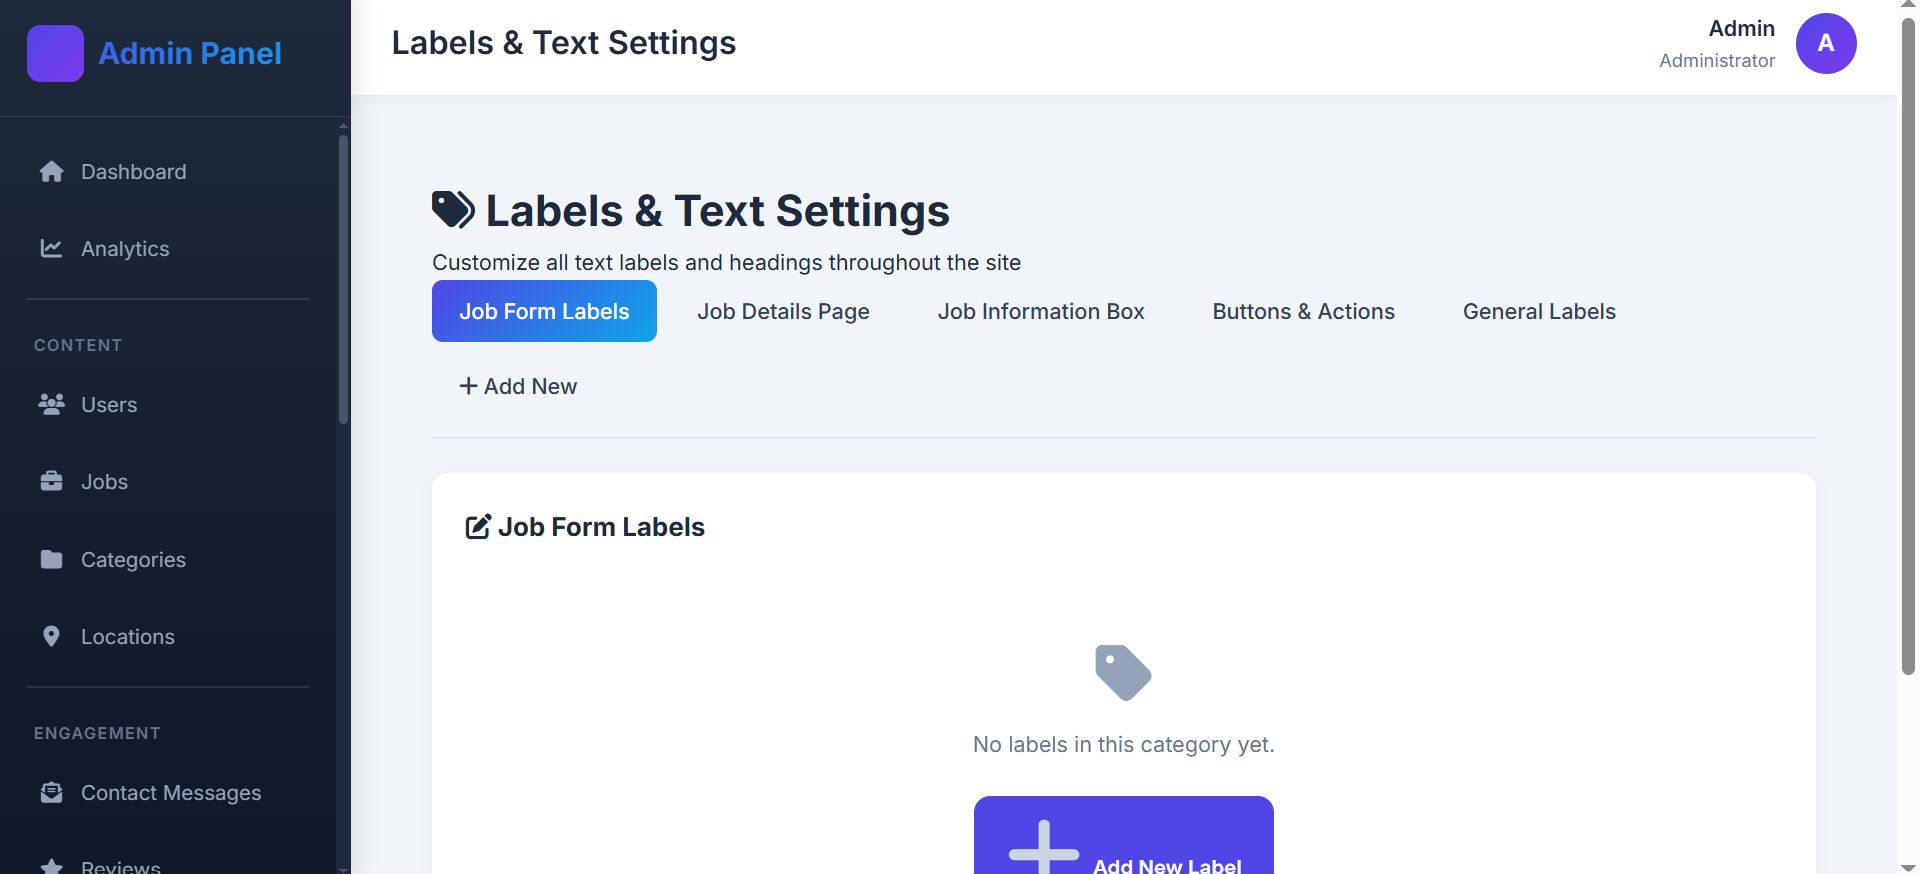Screen dimensions: 1920x874
Task: Click the Categories folder icon
Action: [52, 560]
